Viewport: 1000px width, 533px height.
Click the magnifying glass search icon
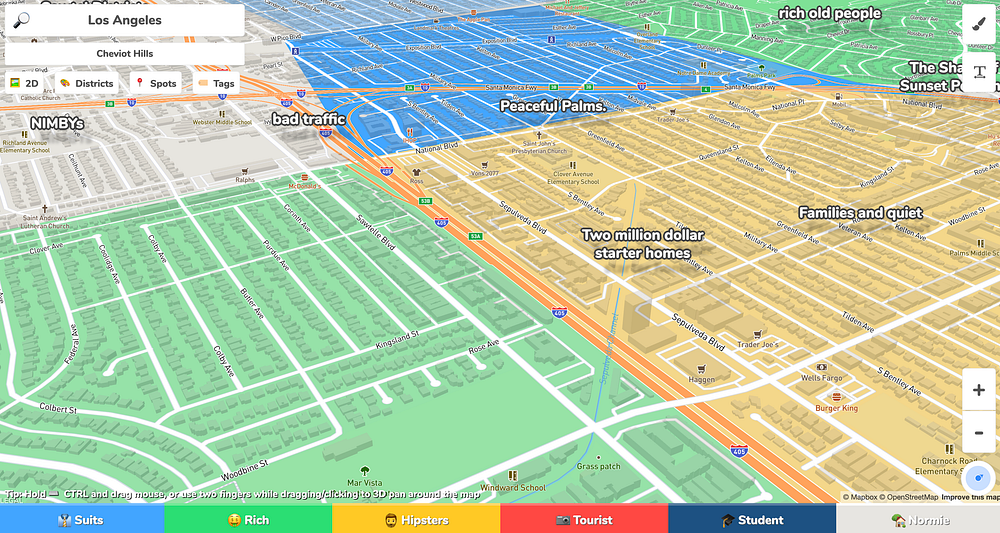21,20
